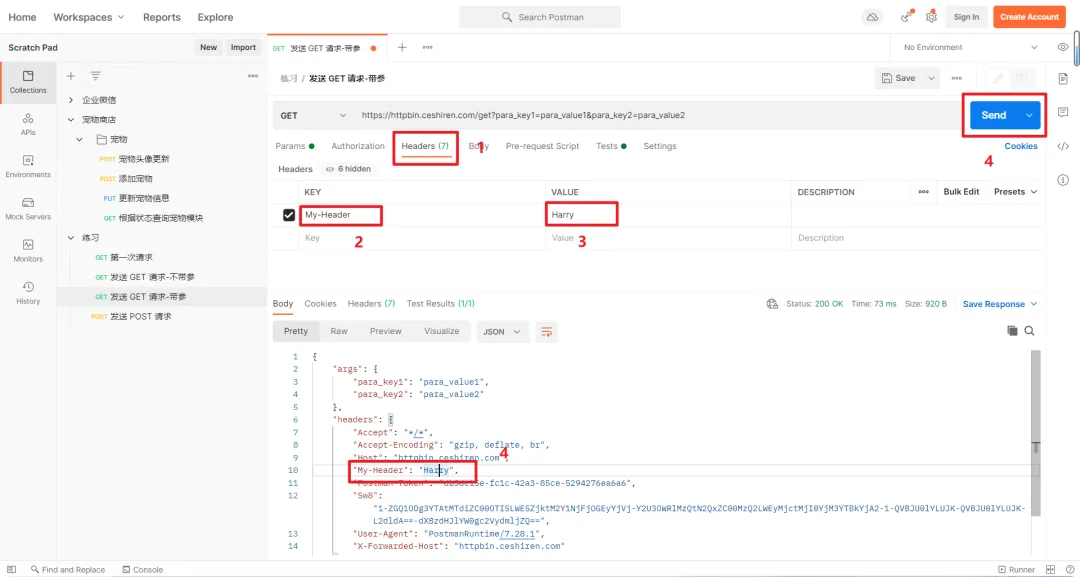Viewport: 1080px width, 577px height.
Task: Expand the 企业微信 collection
Action: coord(71,100)
